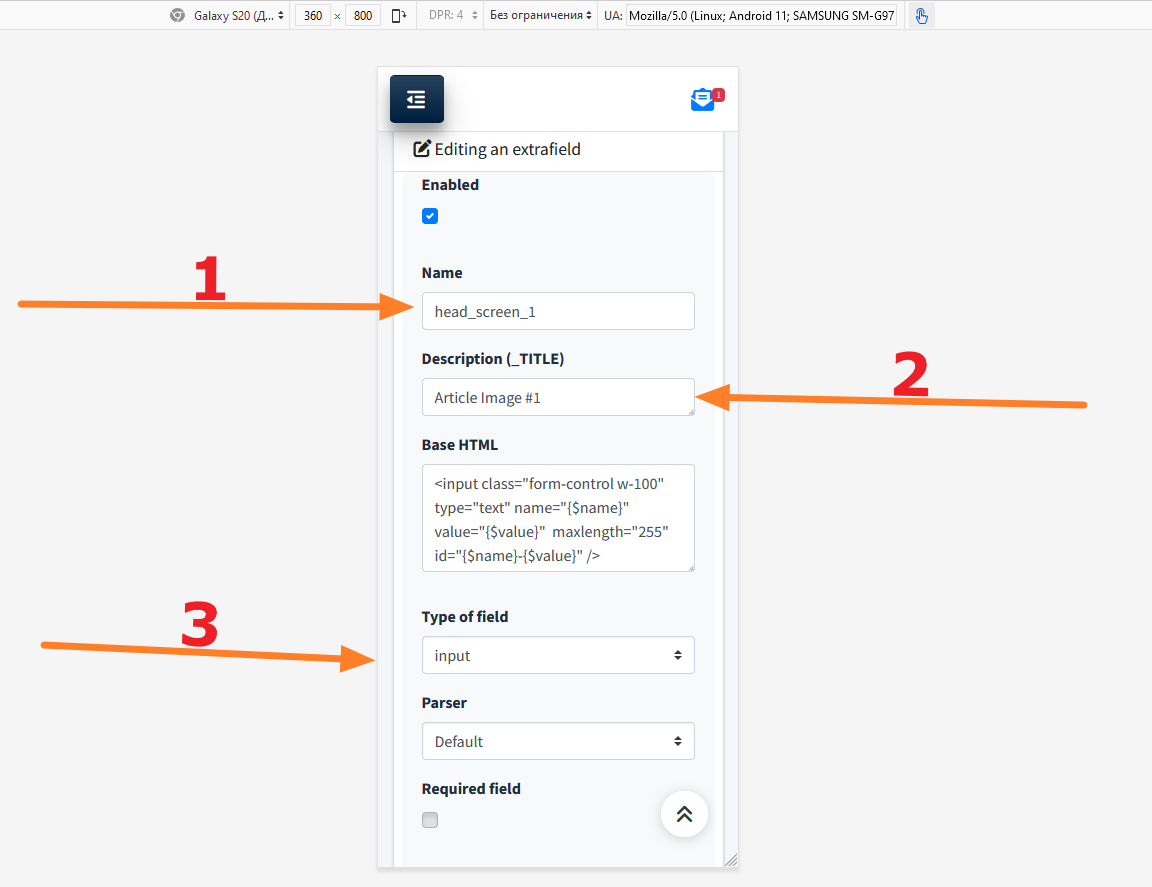Click the viewport height field showing 800
1152x887 pixels.
(x=363, y=15)
